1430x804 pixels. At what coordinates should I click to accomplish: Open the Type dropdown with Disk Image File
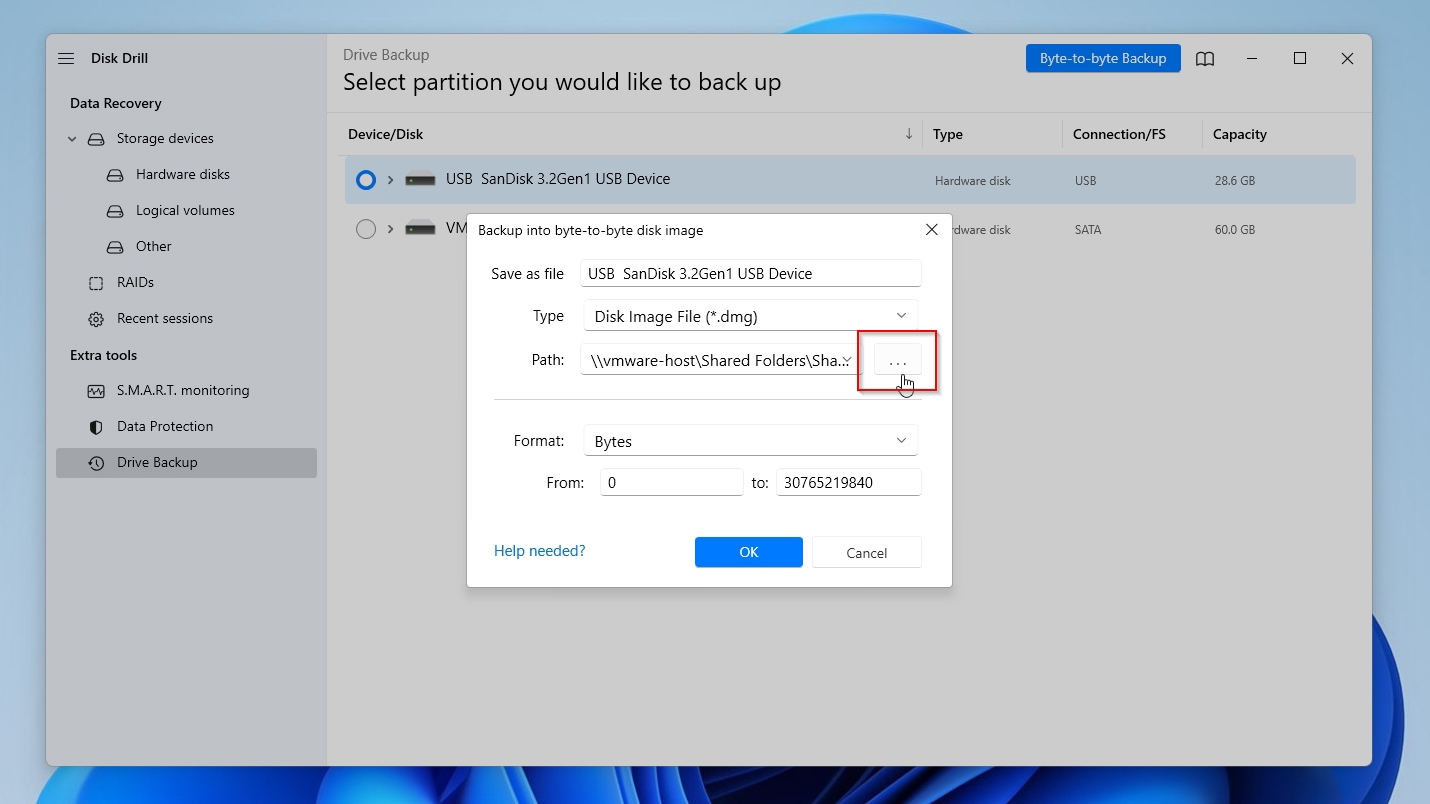click(x=750, y=316)
